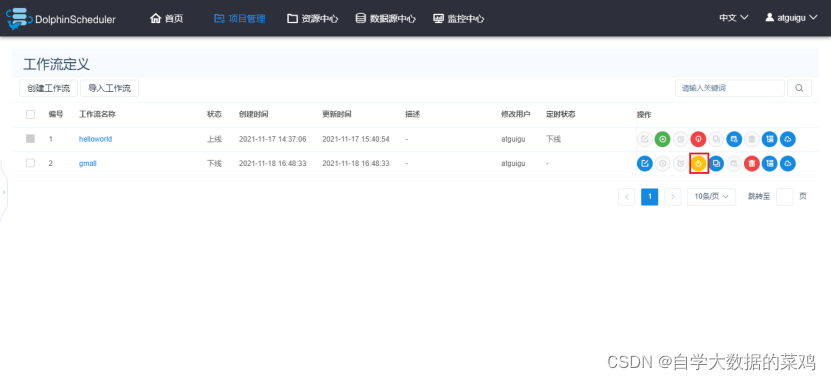Image resolution: width=831 pixels, height=380 pixels.
Task: Click the 定时状态 column header
Action: coord(561,114)
